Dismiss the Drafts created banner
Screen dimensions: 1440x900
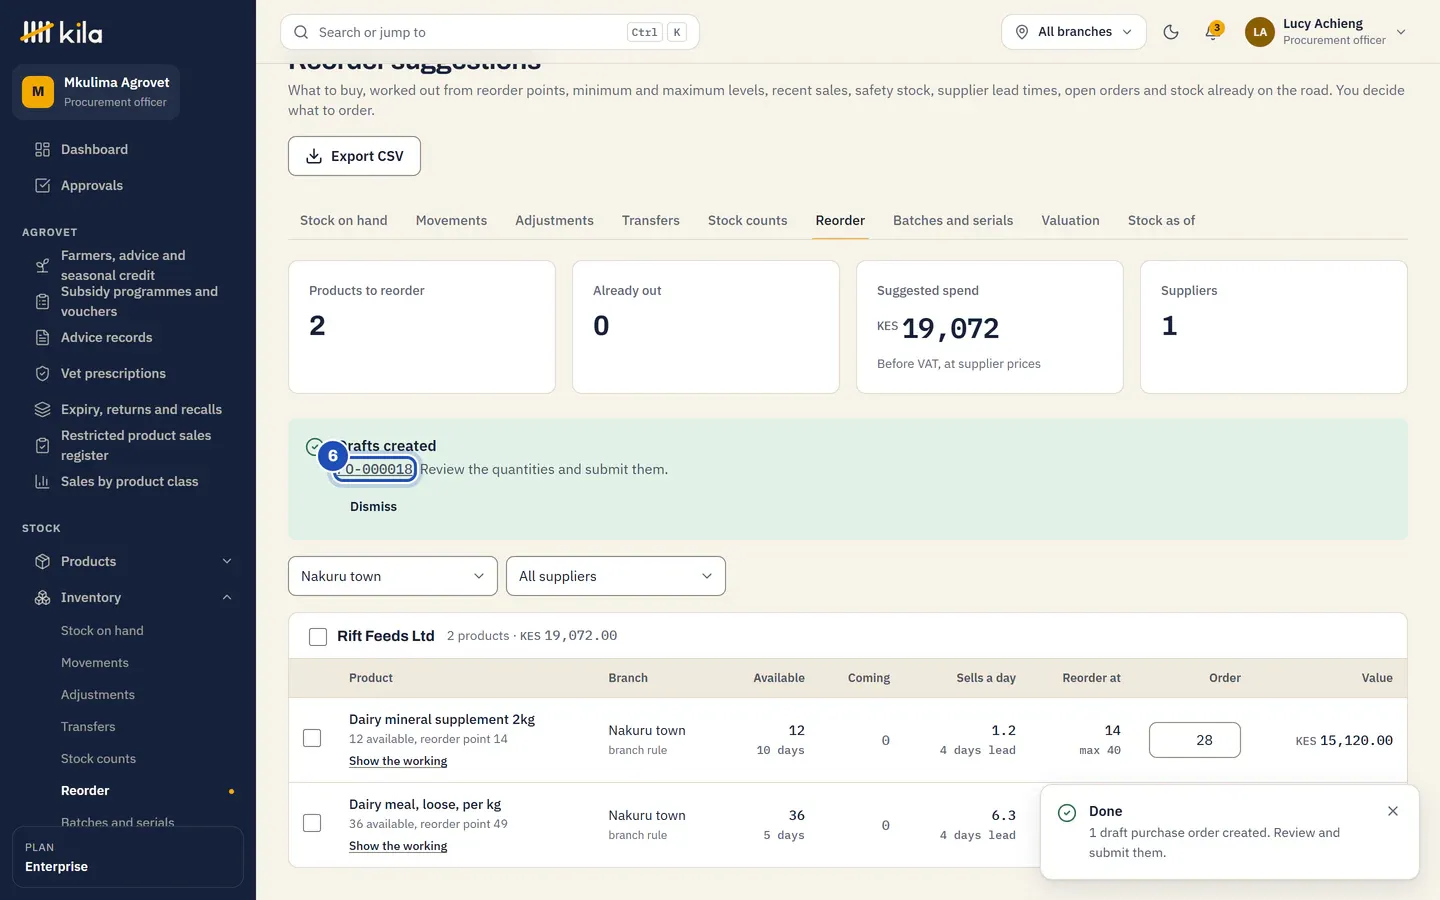click(373, 507)
